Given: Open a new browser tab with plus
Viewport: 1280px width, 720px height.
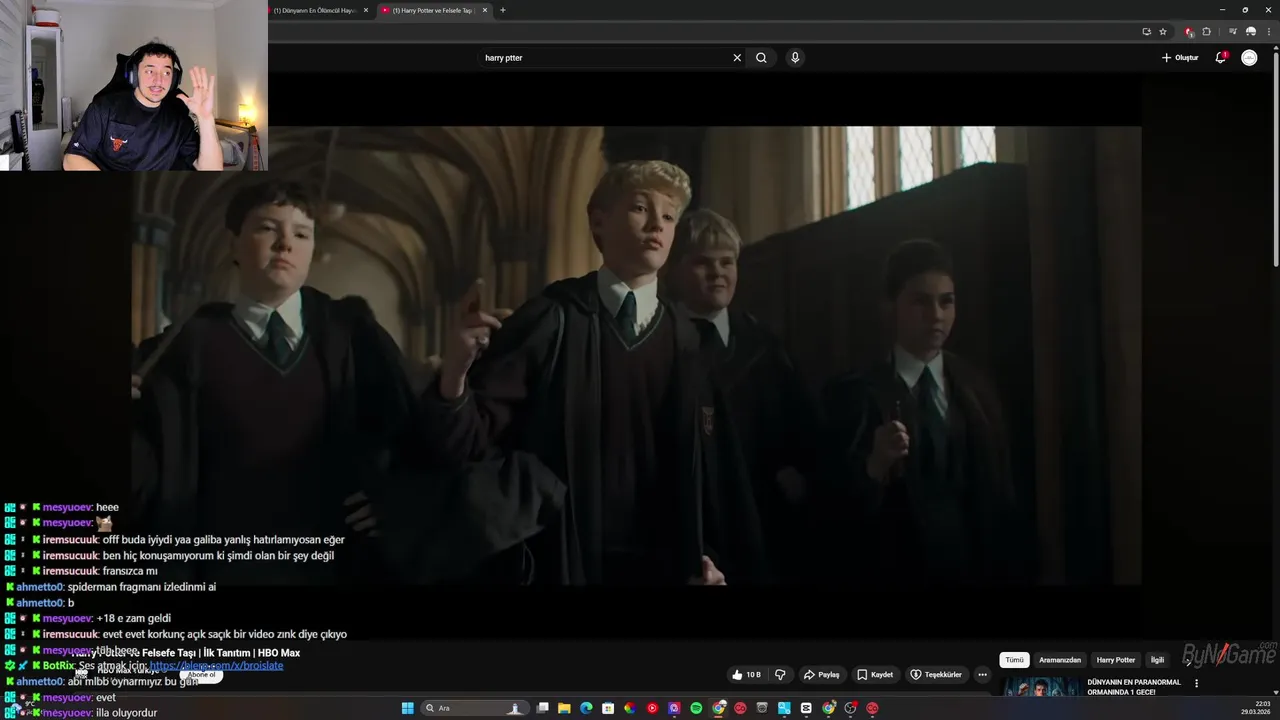Looking at the screenshot, I should 502,10.
